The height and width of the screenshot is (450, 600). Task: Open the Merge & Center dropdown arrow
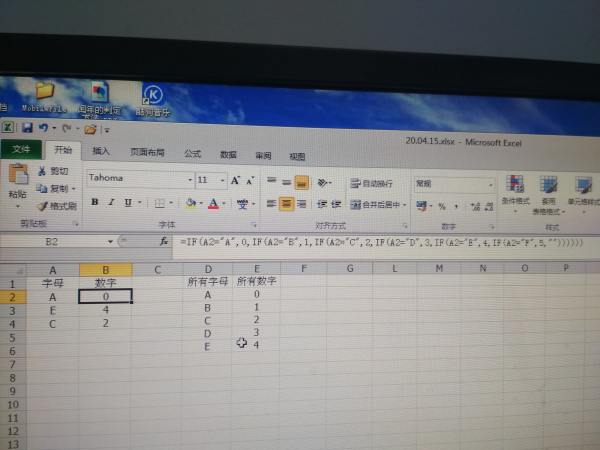pyautogui.click(x=404, y=205)
